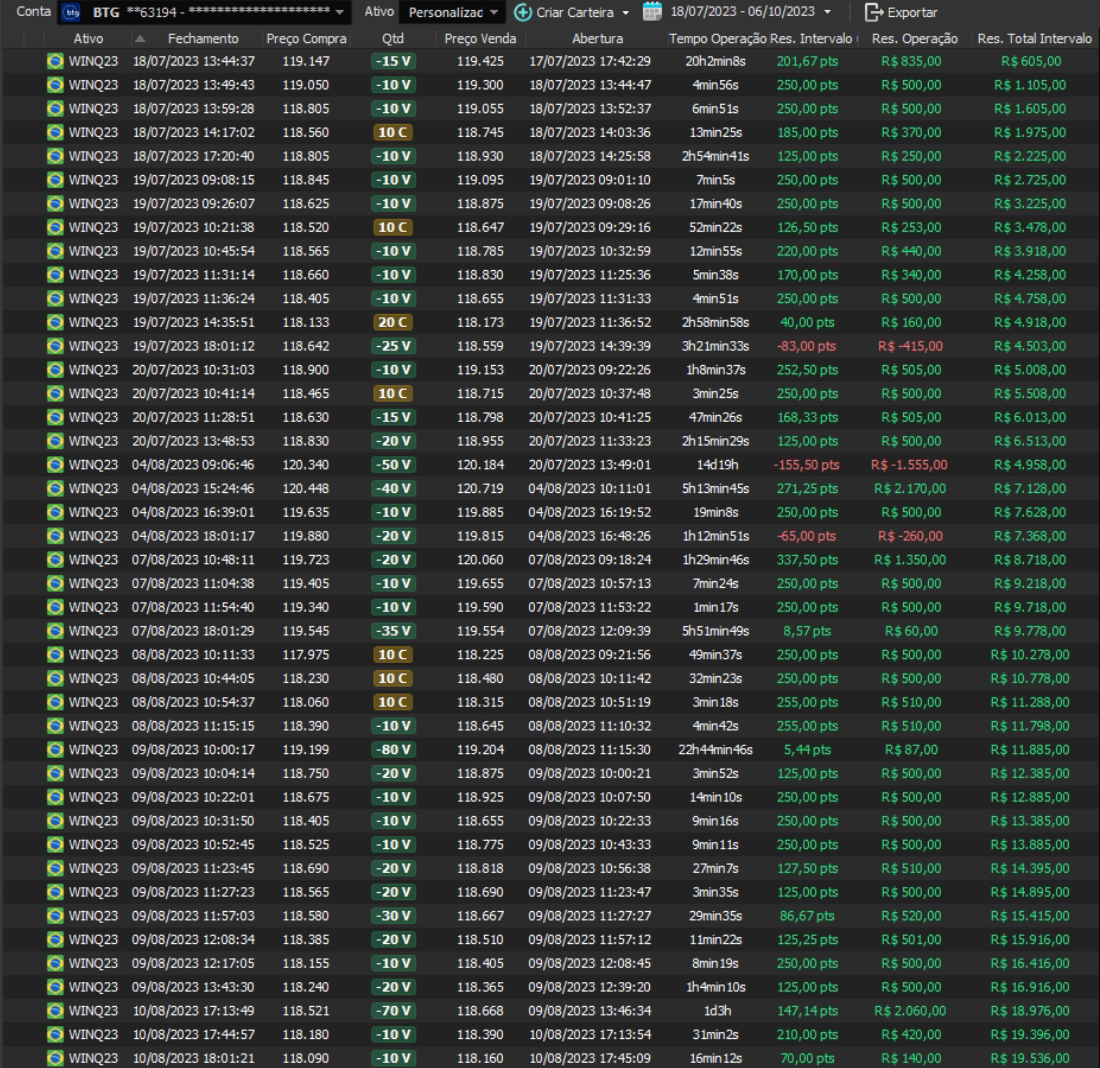Image resolution: width=1100 pixels, height=1068 pixels.
Task: Click the 80 V quantity badge
Action: 391,750
